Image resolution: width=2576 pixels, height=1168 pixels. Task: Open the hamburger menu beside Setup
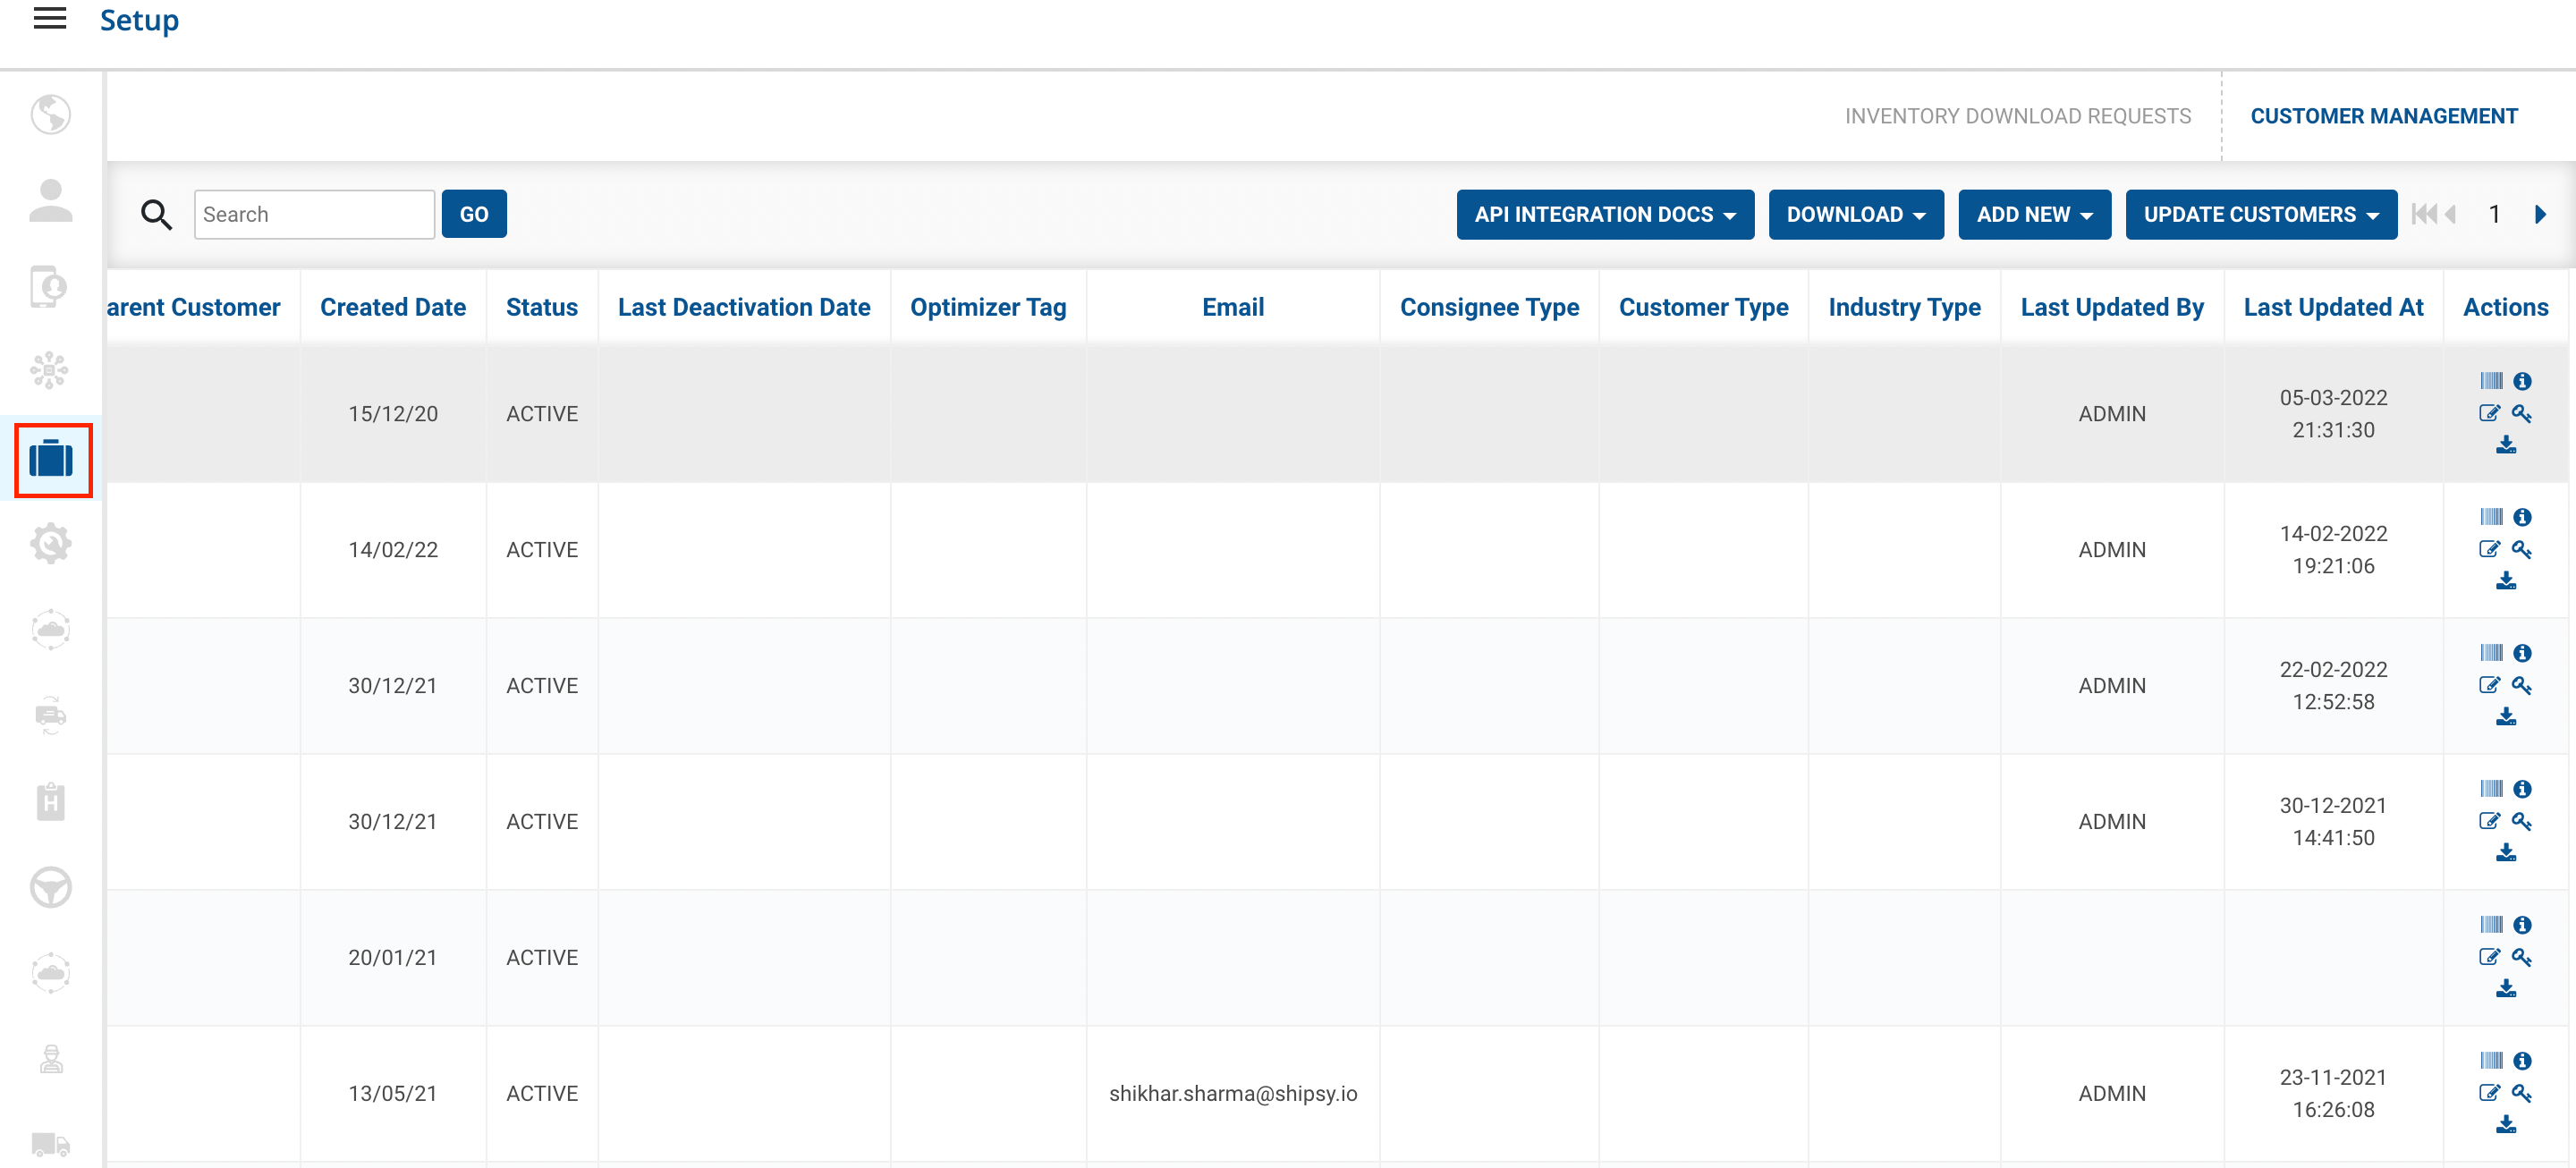coord(50,19)
